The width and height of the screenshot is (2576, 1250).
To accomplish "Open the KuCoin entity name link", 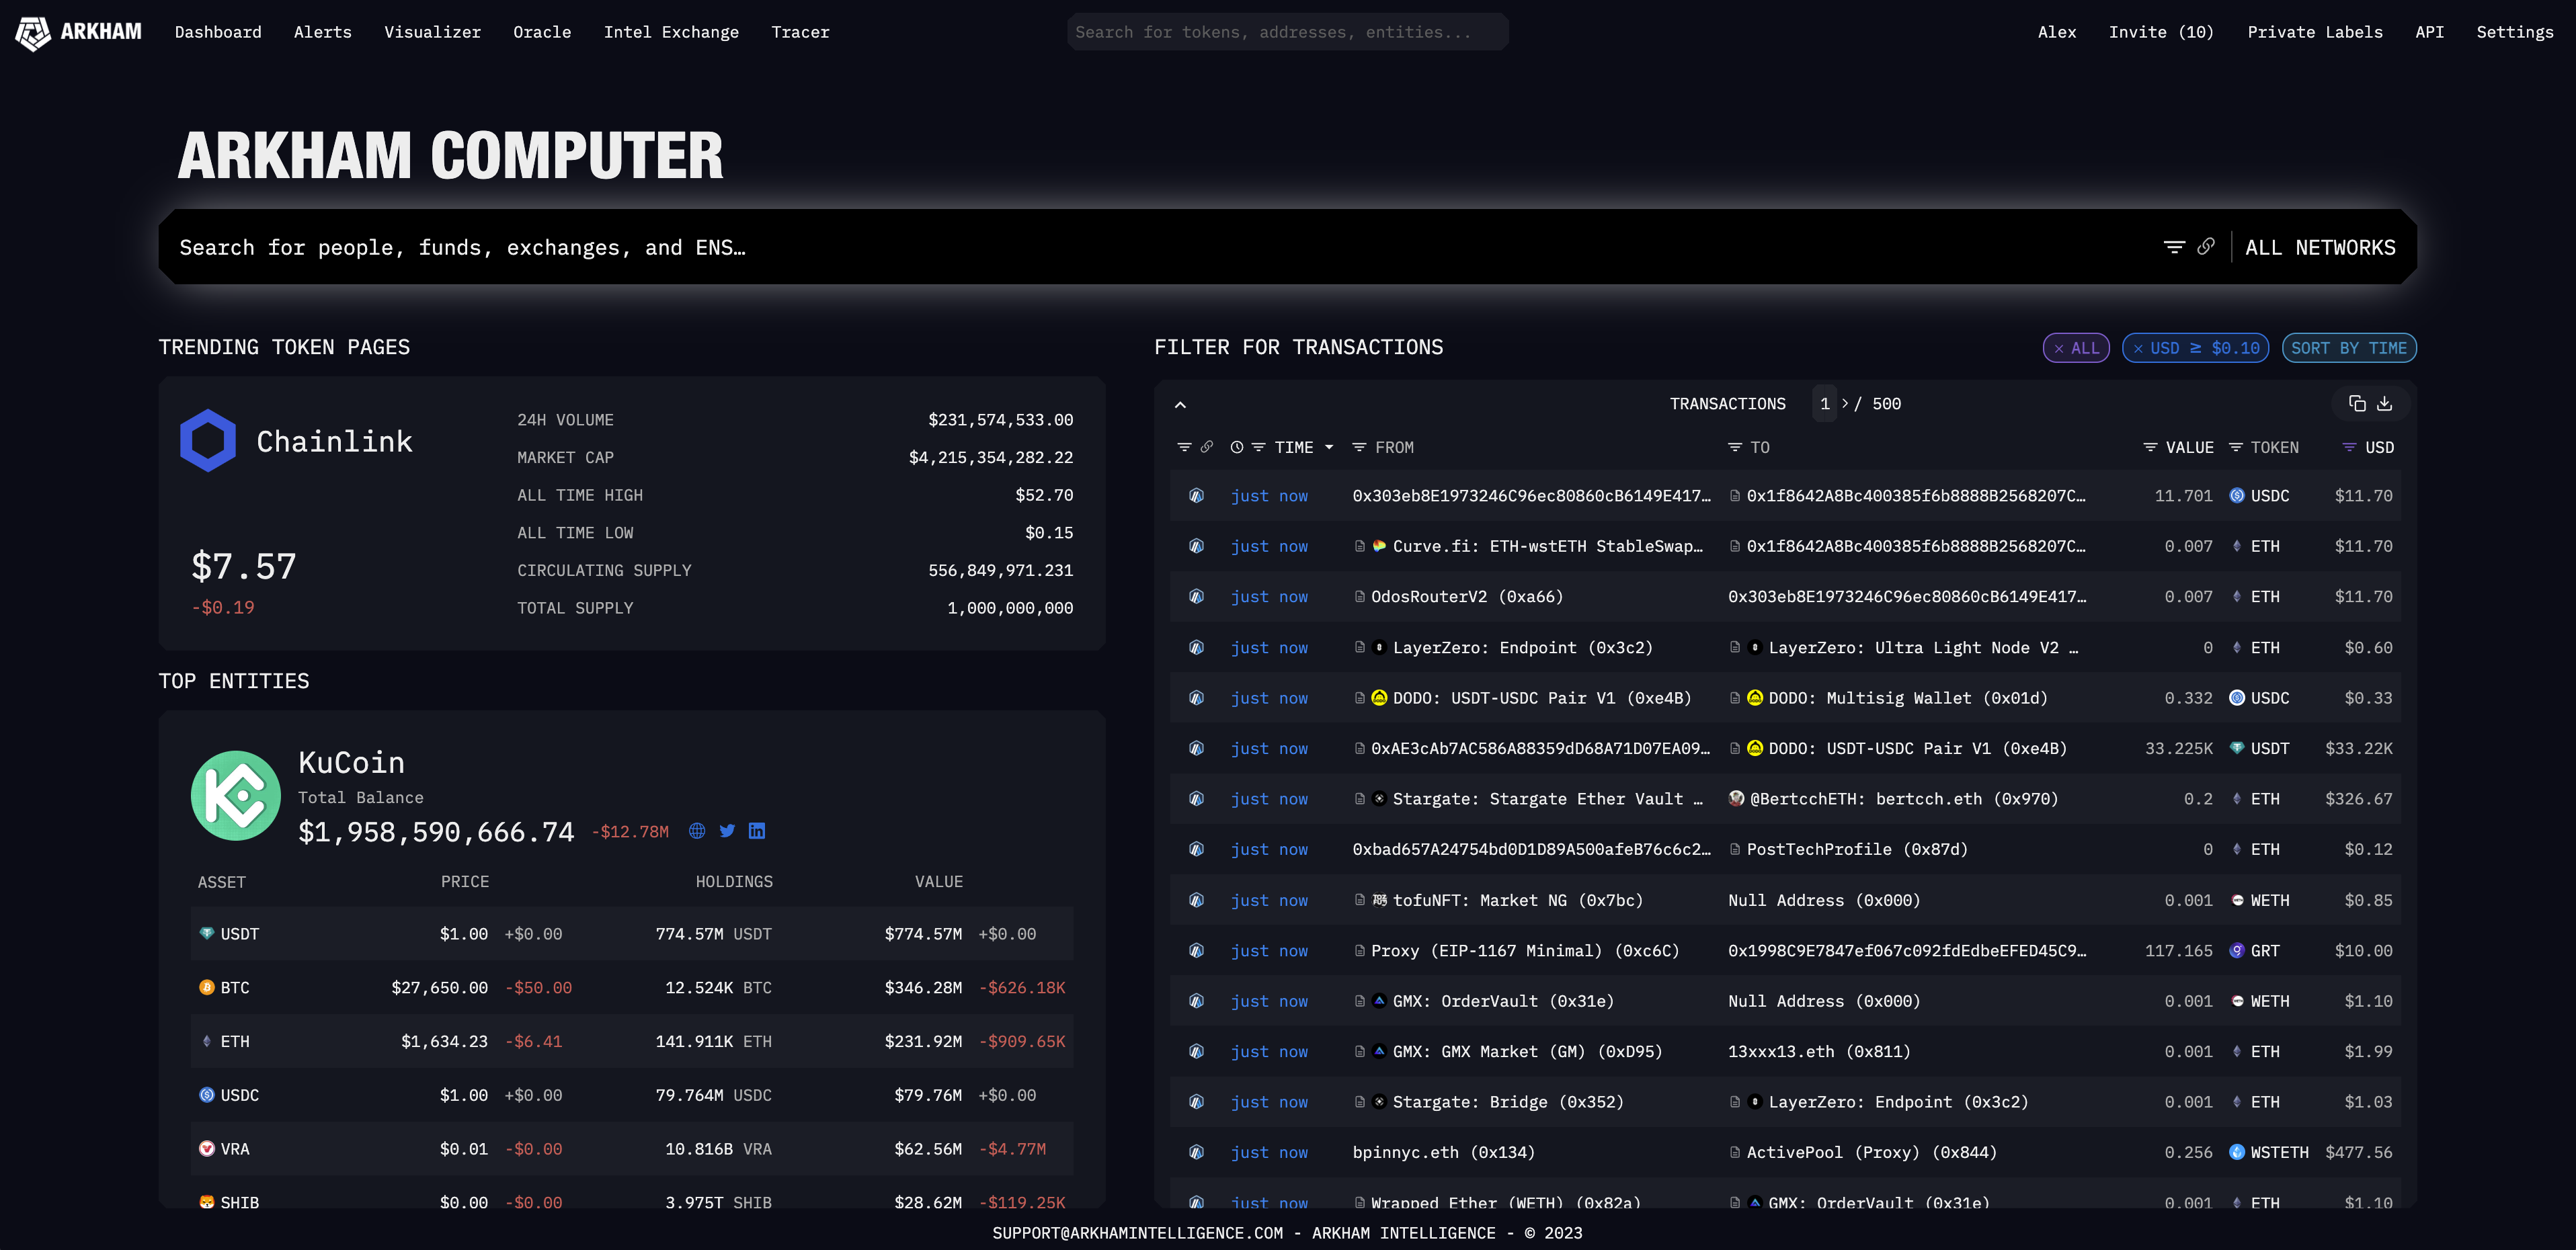I will (351, 763).
